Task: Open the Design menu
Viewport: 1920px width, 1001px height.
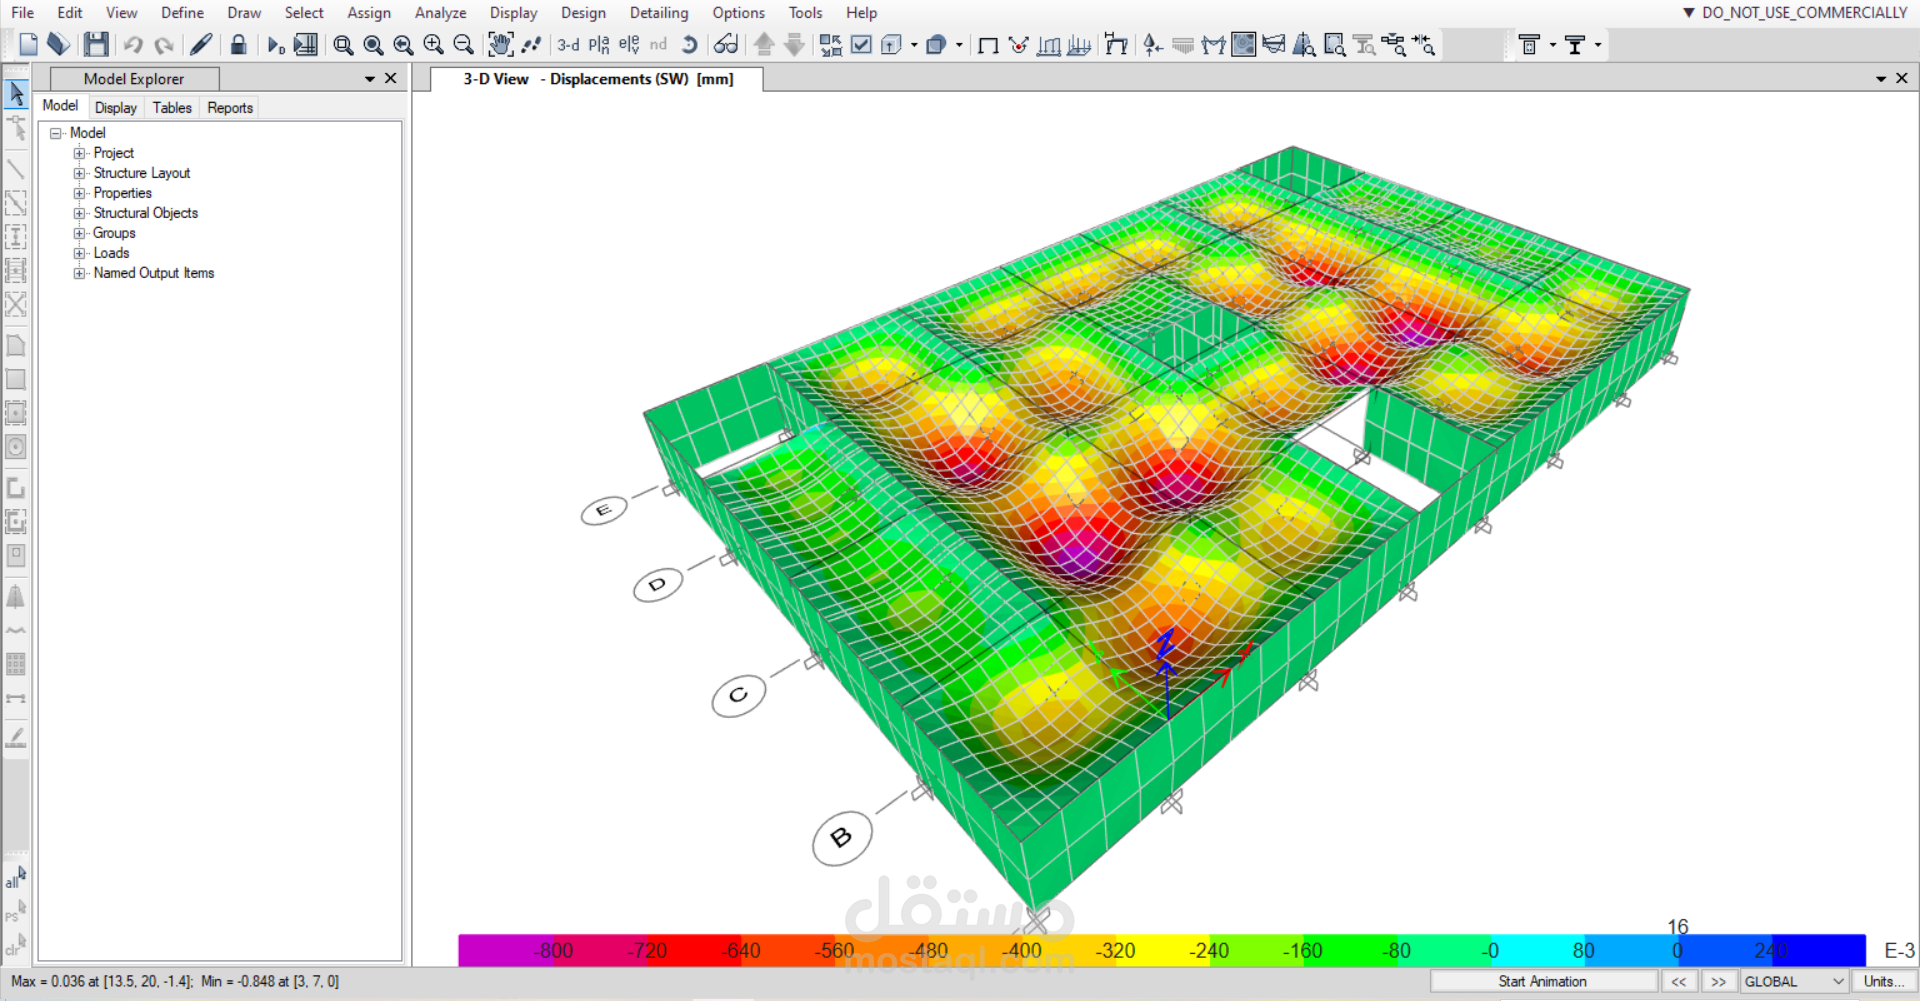Action: tap(583, 13)
